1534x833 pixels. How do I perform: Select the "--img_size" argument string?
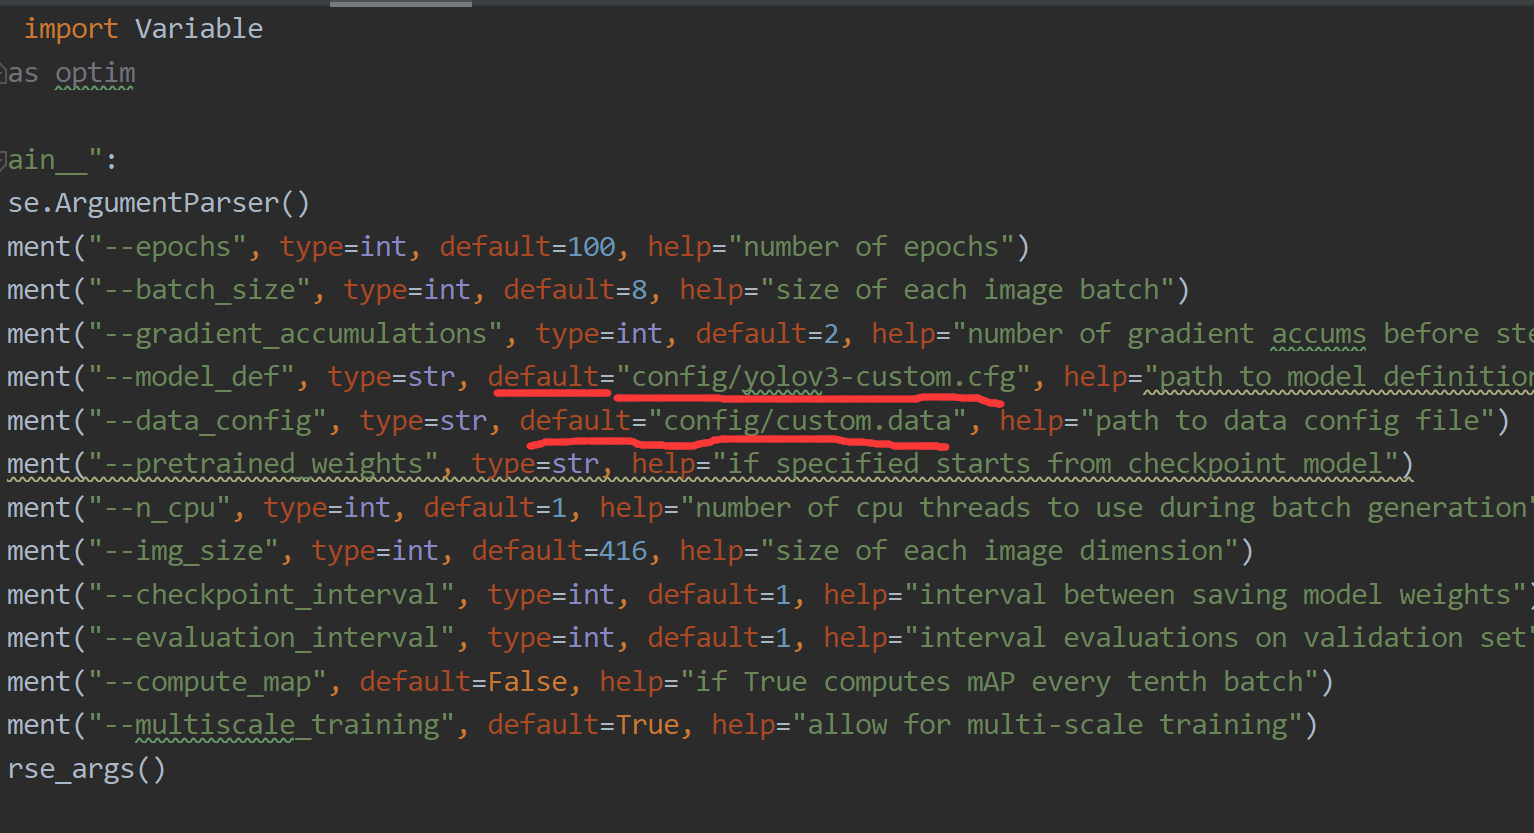(x=183, y=551)
